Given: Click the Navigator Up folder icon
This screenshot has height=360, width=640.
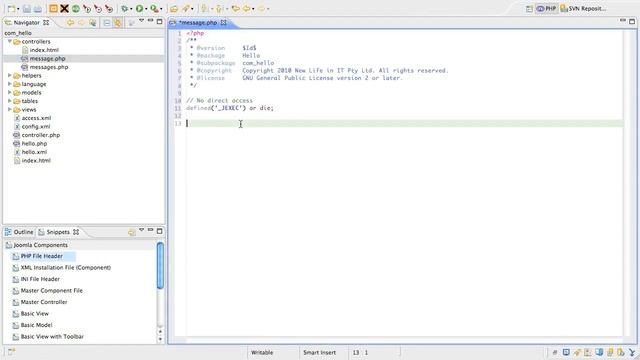Looking at the screenshot, I should pyautogui.click(x=93, y=22).
